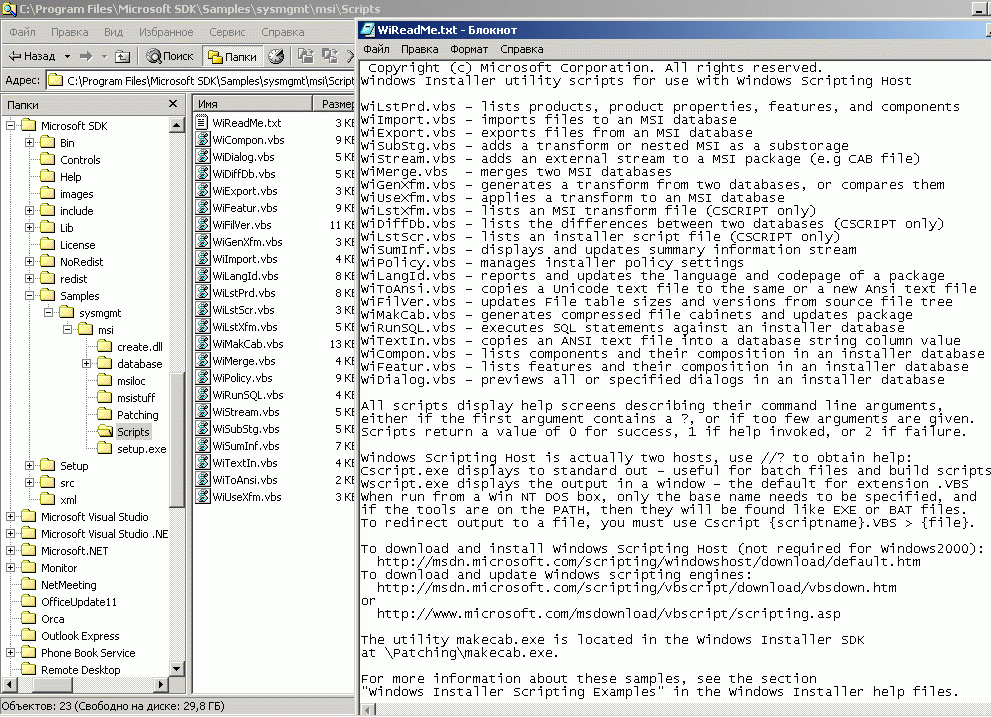Image resolution: width=991 pixels, height=717 pixels.
Task: Click folder tree scroll down arrow
Action: pos(176,668)
